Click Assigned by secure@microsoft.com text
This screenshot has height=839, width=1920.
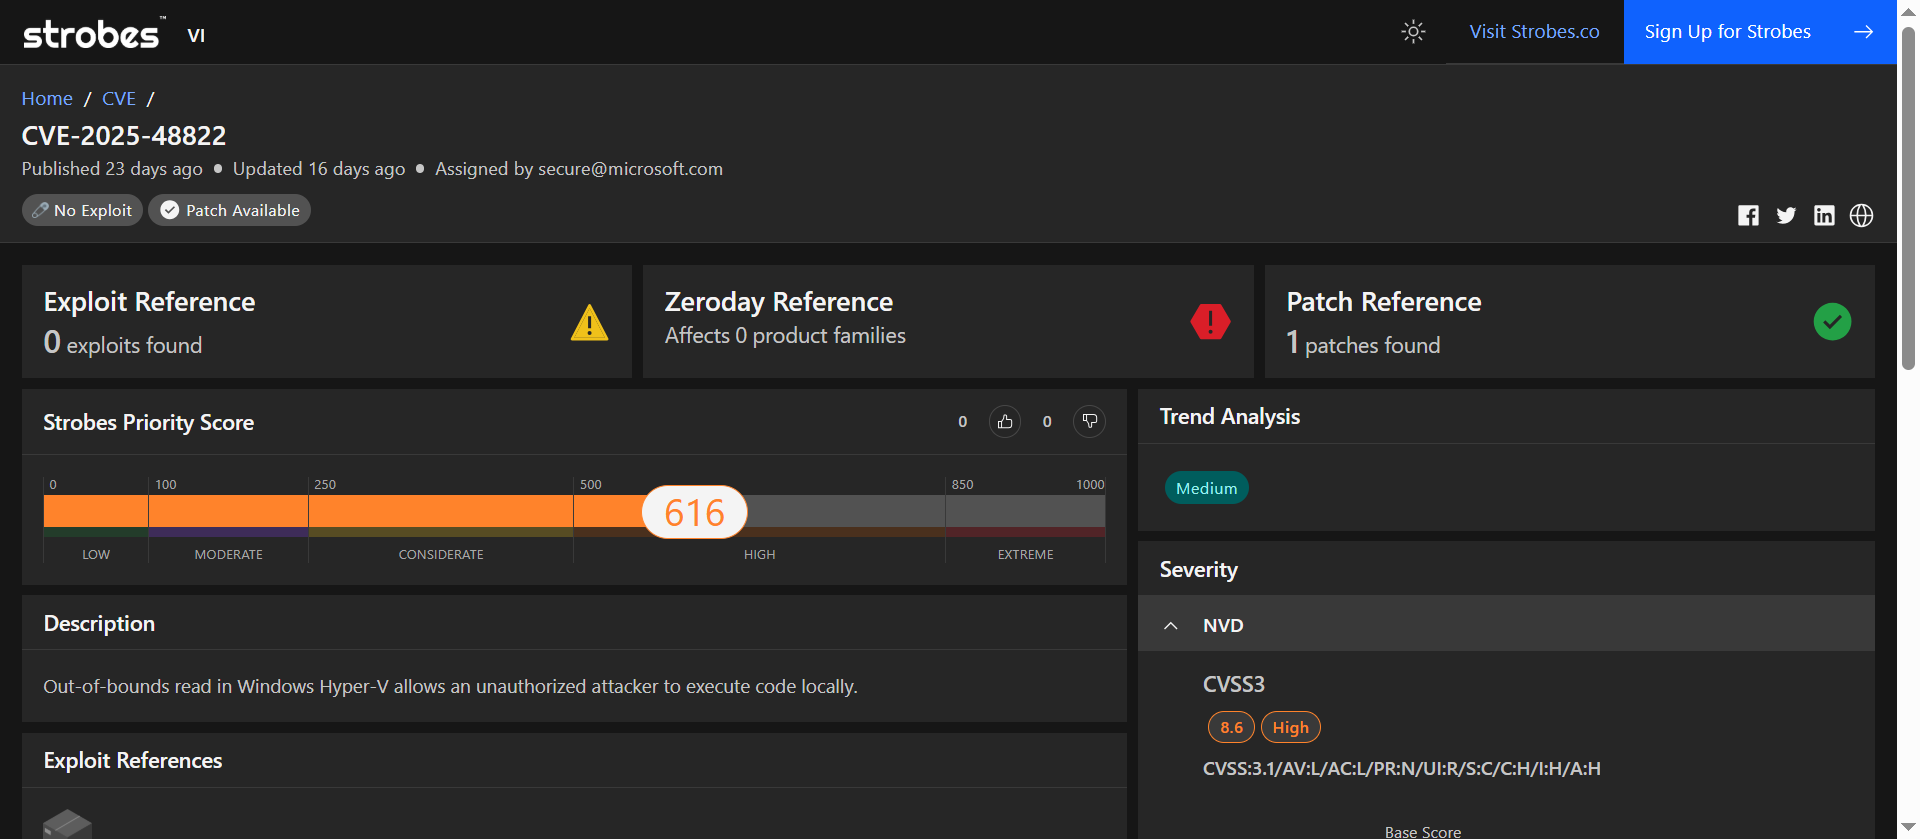(579, 169)
